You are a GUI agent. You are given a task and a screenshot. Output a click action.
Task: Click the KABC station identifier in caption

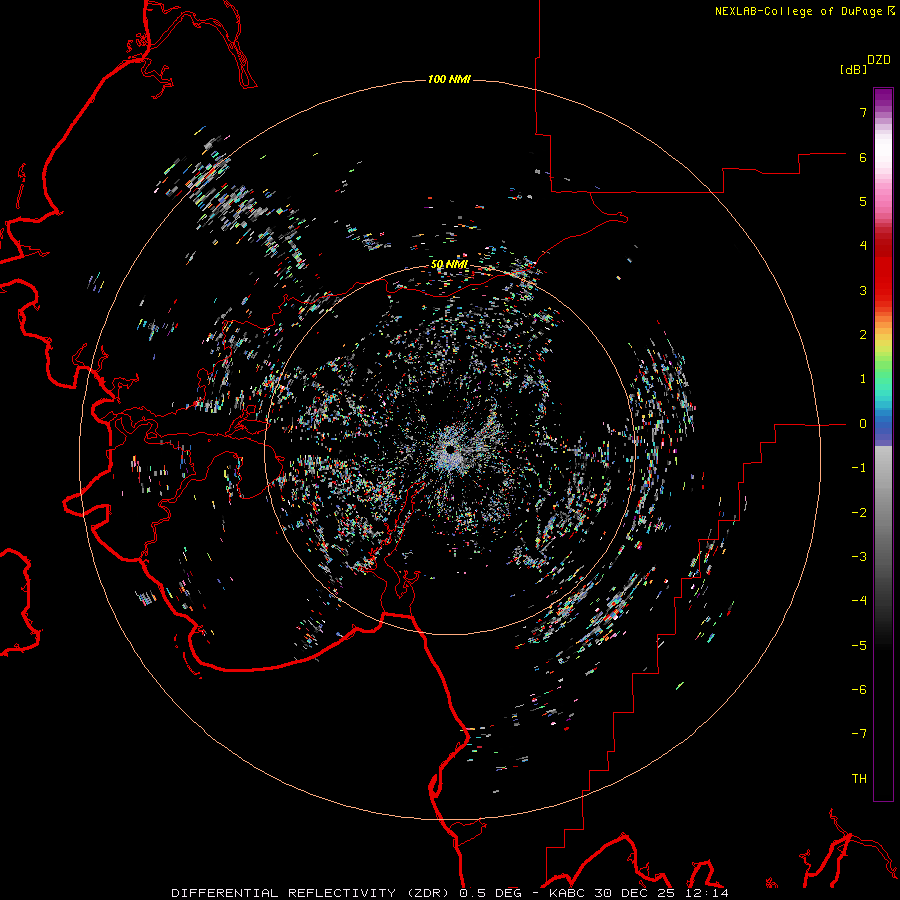click(x=567, y=893)
